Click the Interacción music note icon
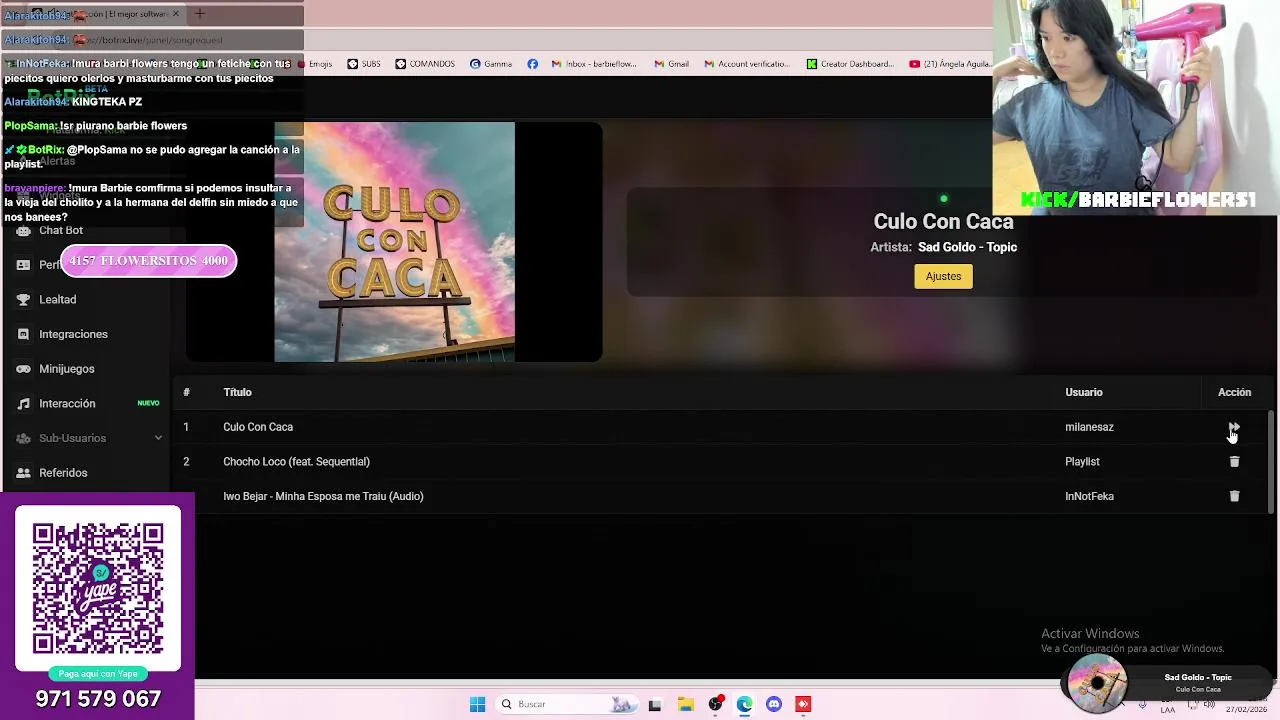 (23, 404)
